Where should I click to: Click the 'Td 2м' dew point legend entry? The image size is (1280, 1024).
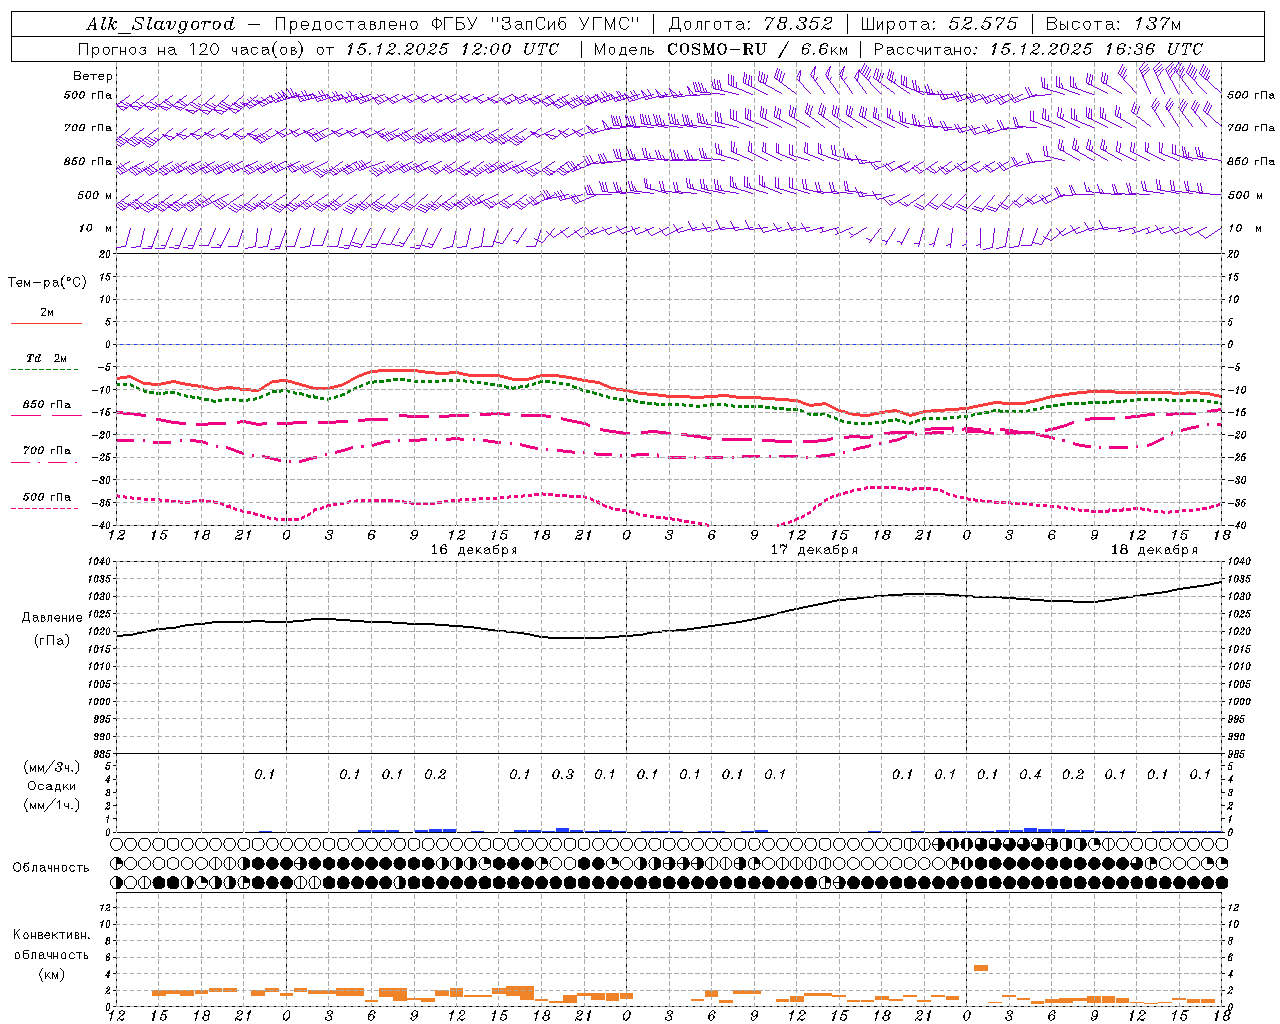(47, 358)
